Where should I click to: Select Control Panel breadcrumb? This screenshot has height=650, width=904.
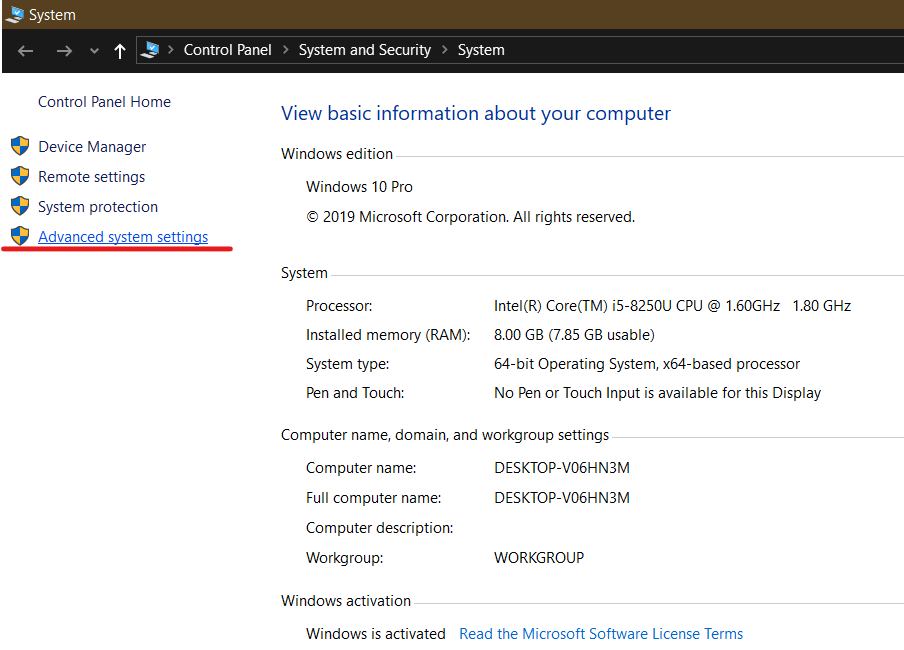point(227,50)
